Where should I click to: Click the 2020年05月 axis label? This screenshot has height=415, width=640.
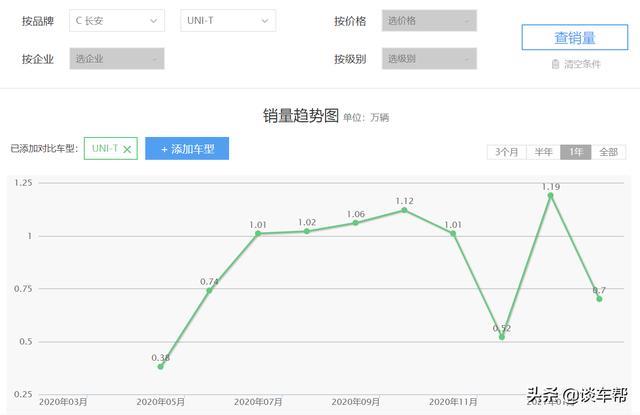(x=160, y=402)
